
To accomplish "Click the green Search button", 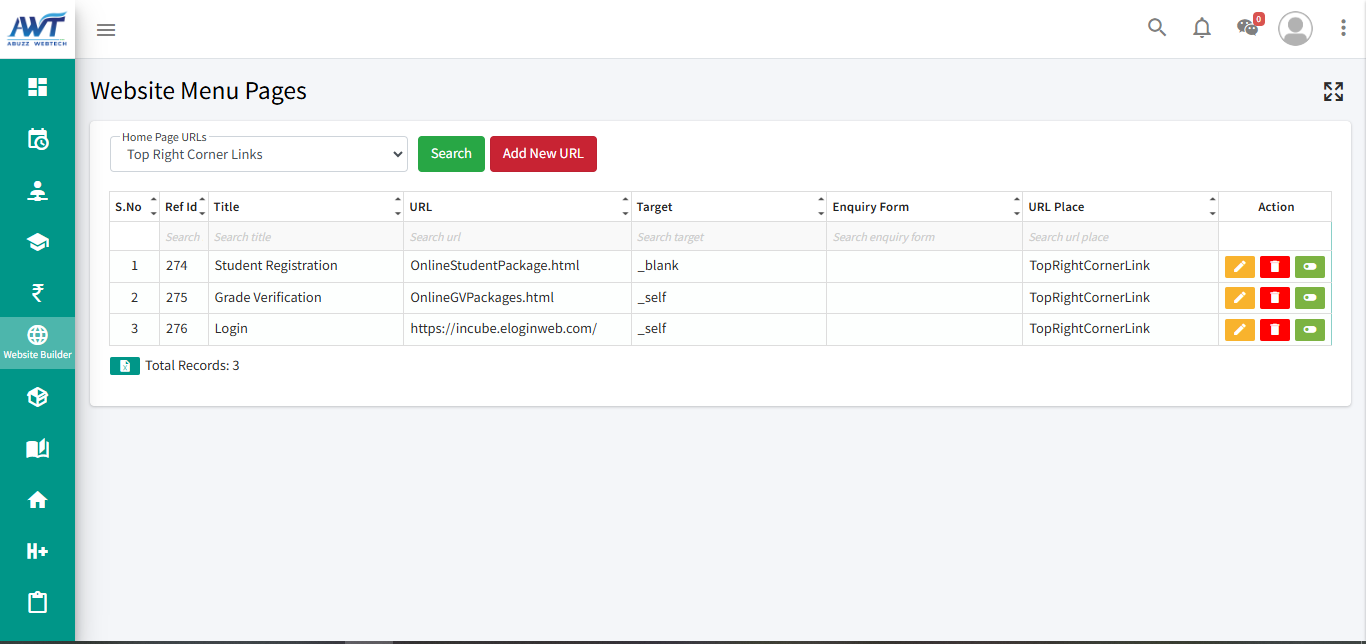I will pyautogui.click(x=451, y=154).
